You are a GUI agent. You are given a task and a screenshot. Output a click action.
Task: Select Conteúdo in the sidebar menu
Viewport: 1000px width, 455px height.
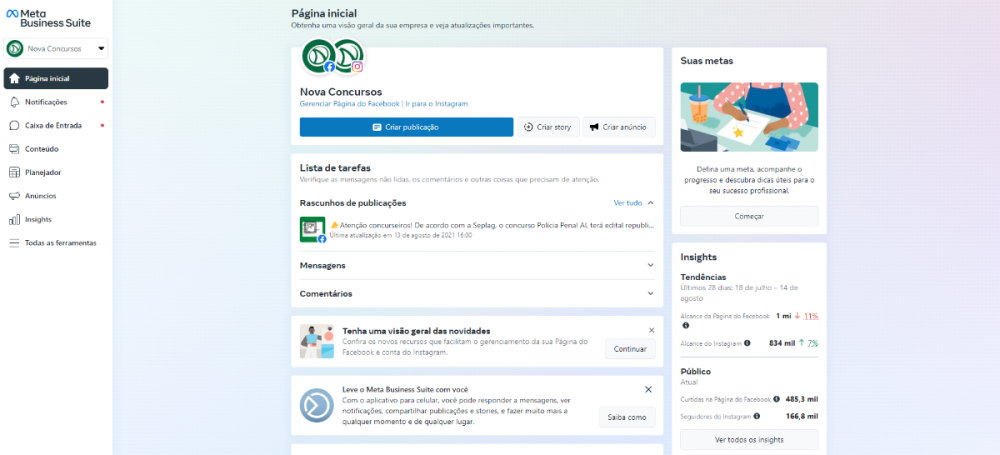point(41,149)
